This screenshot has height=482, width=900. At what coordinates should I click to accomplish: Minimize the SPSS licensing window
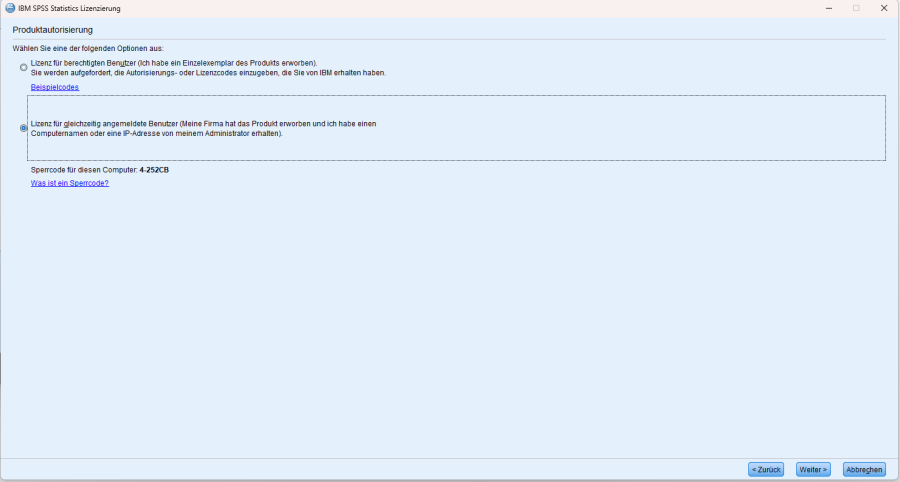coord(829,8)
